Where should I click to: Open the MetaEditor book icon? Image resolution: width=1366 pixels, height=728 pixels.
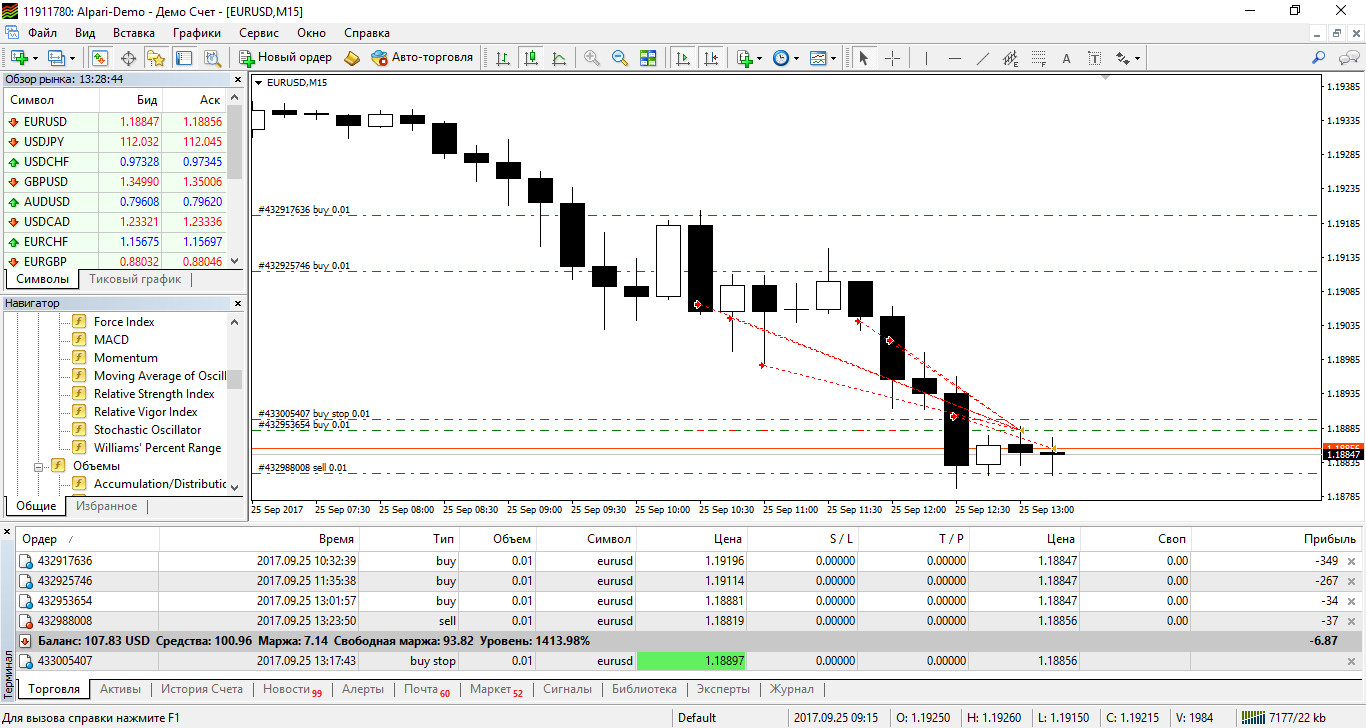pos(352,58)
